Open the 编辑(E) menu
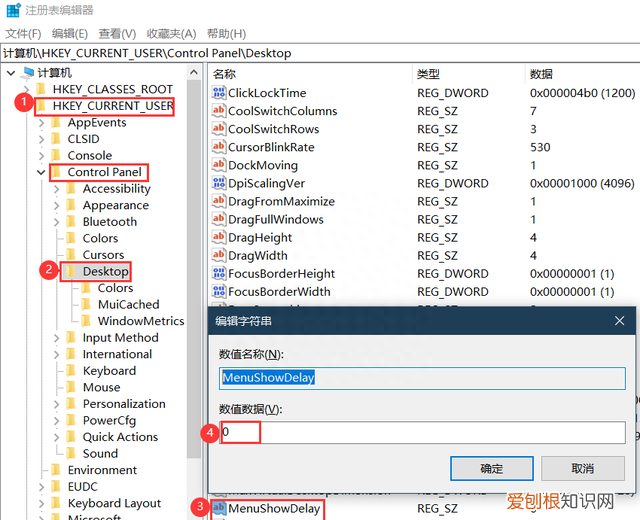The image size is (640, 520). (70, 33)
